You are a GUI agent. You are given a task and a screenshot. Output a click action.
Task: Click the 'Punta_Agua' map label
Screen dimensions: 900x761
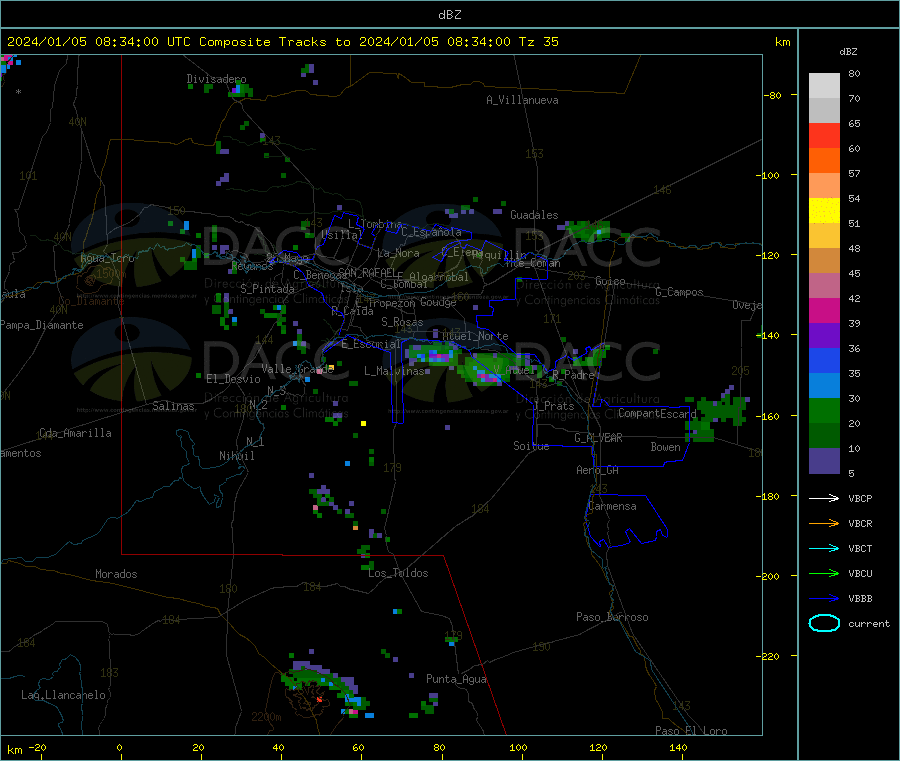(x=456, y=679)
